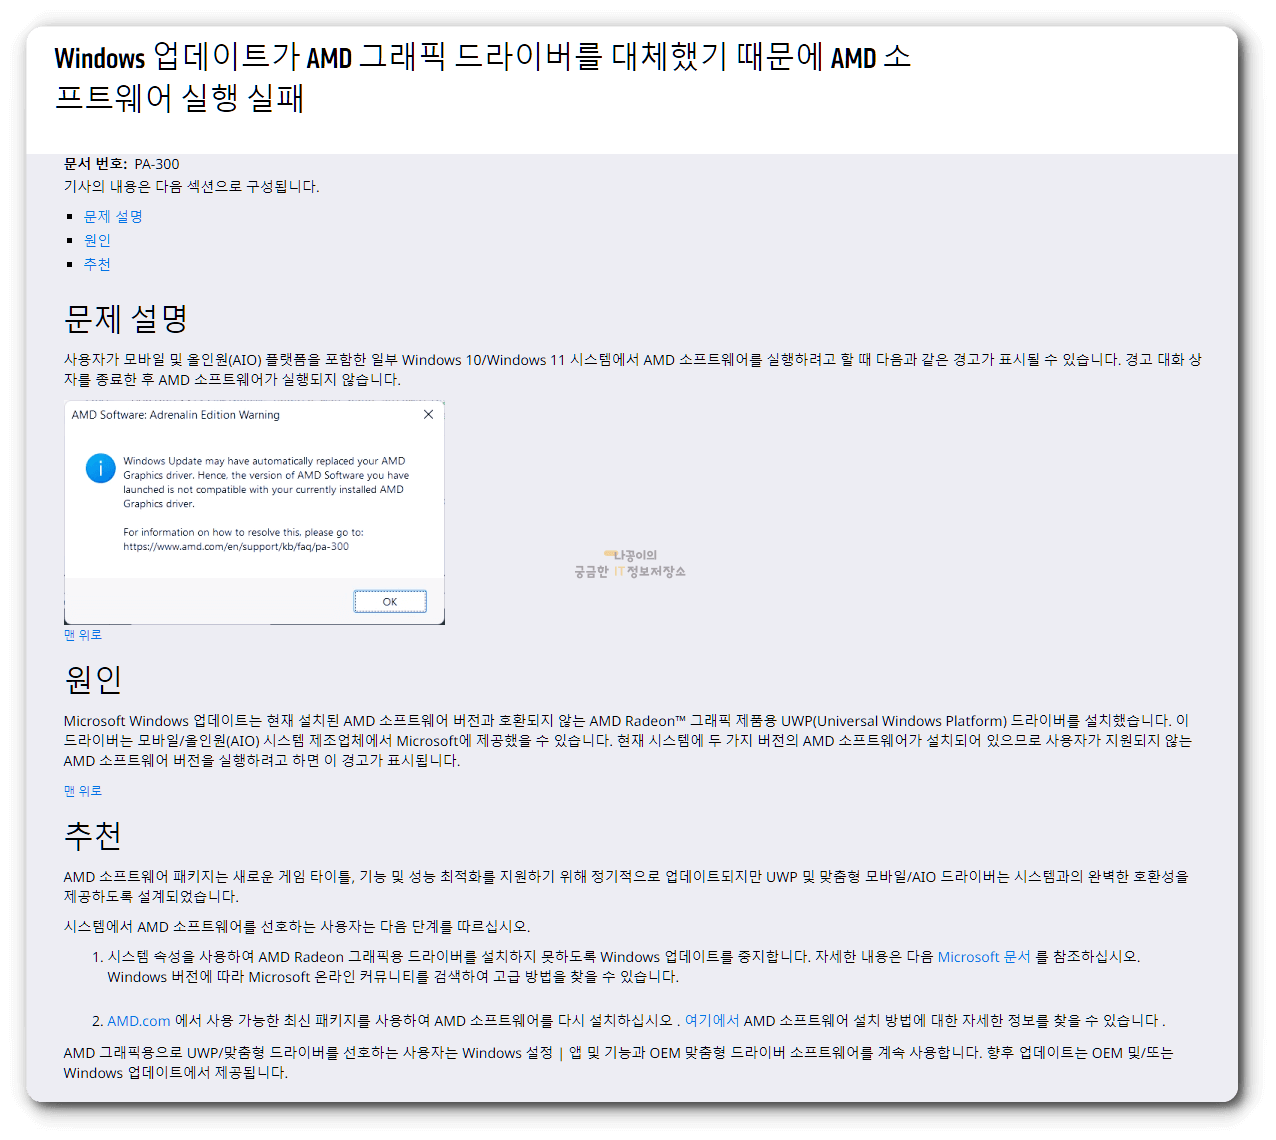Click the AMD warning dialog screenshot thumbnail
1276x1140 pixels.
(254, 512)
